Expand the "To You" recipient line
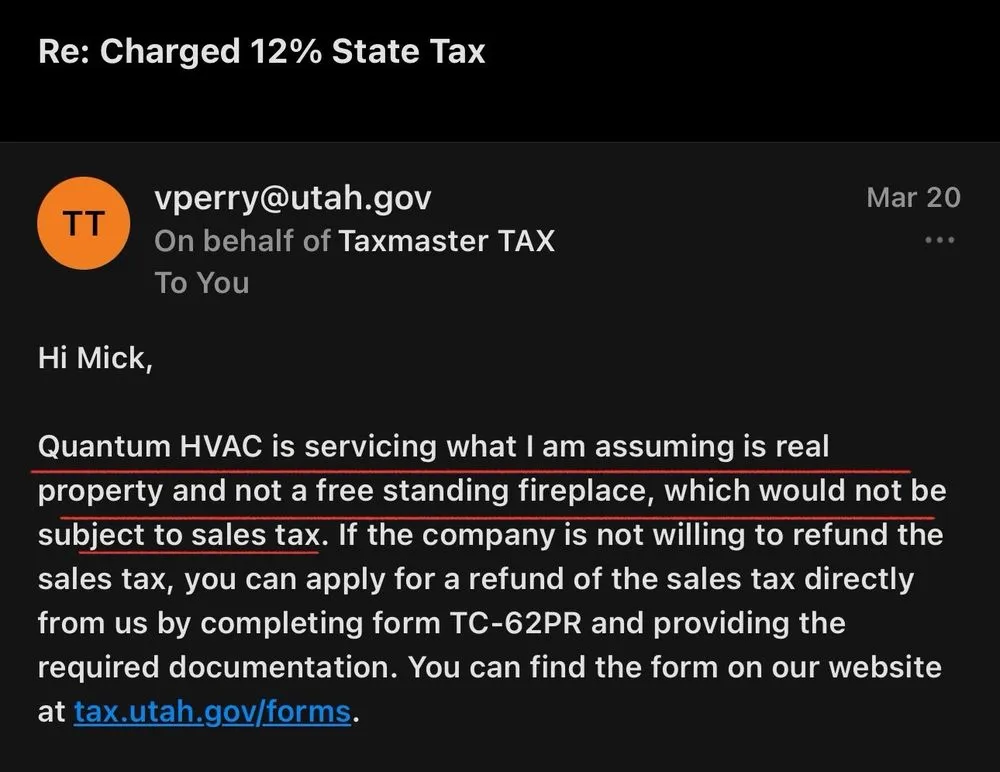 (202, 283)
